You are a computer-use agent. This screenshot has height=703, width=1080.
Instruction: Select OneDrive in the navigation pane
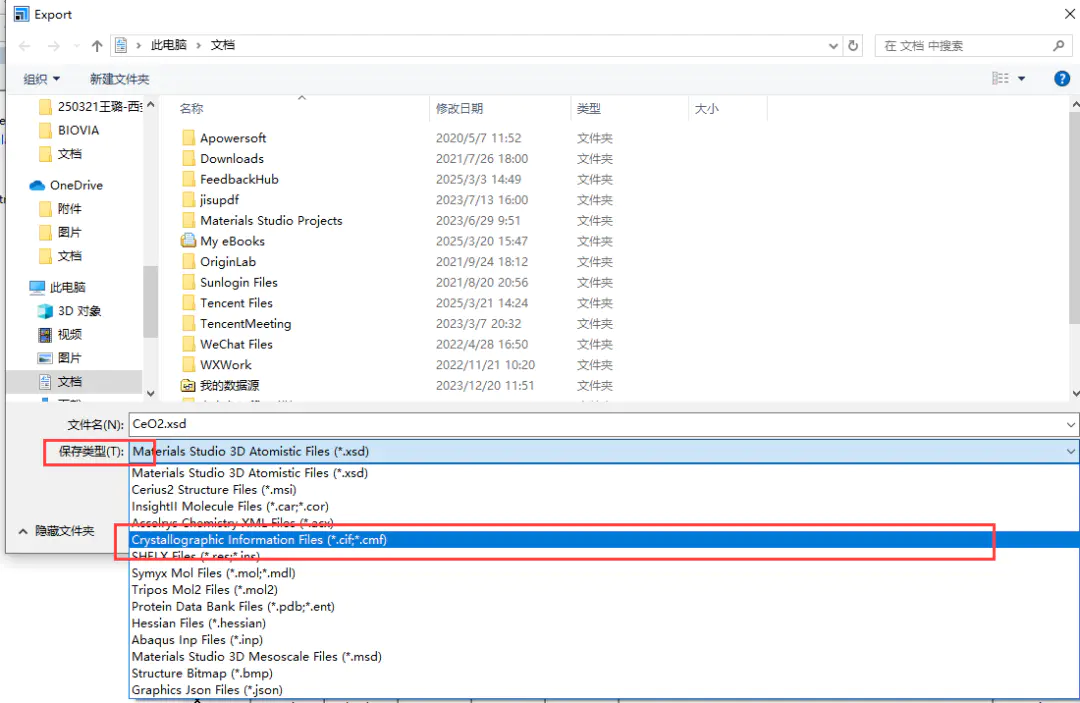[66, 185]
